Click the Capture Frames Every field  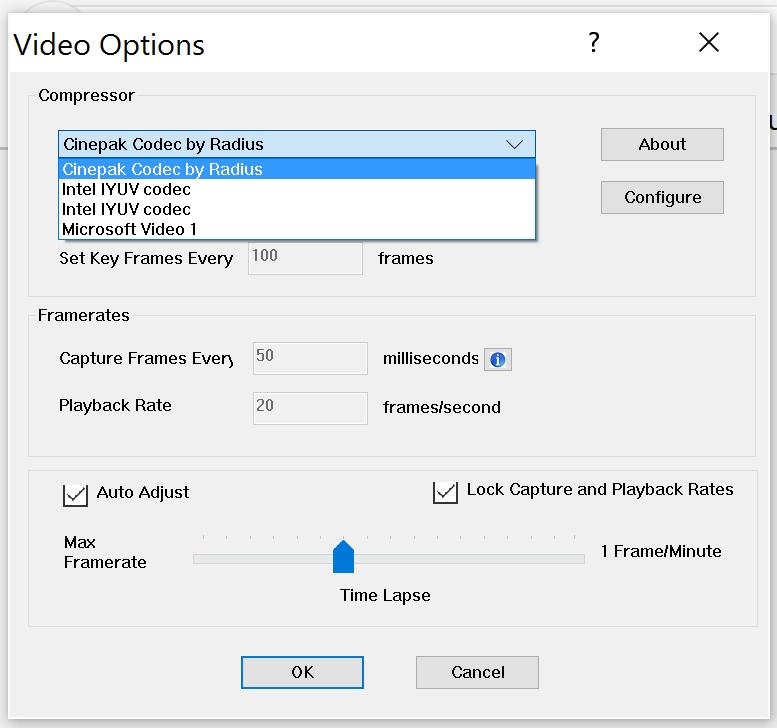[x=310, y=358]
